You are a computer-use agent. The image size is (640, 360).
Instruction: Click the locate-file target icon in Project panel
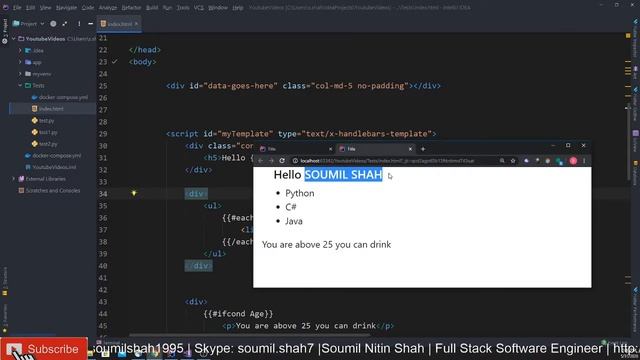tap(53, 24)
